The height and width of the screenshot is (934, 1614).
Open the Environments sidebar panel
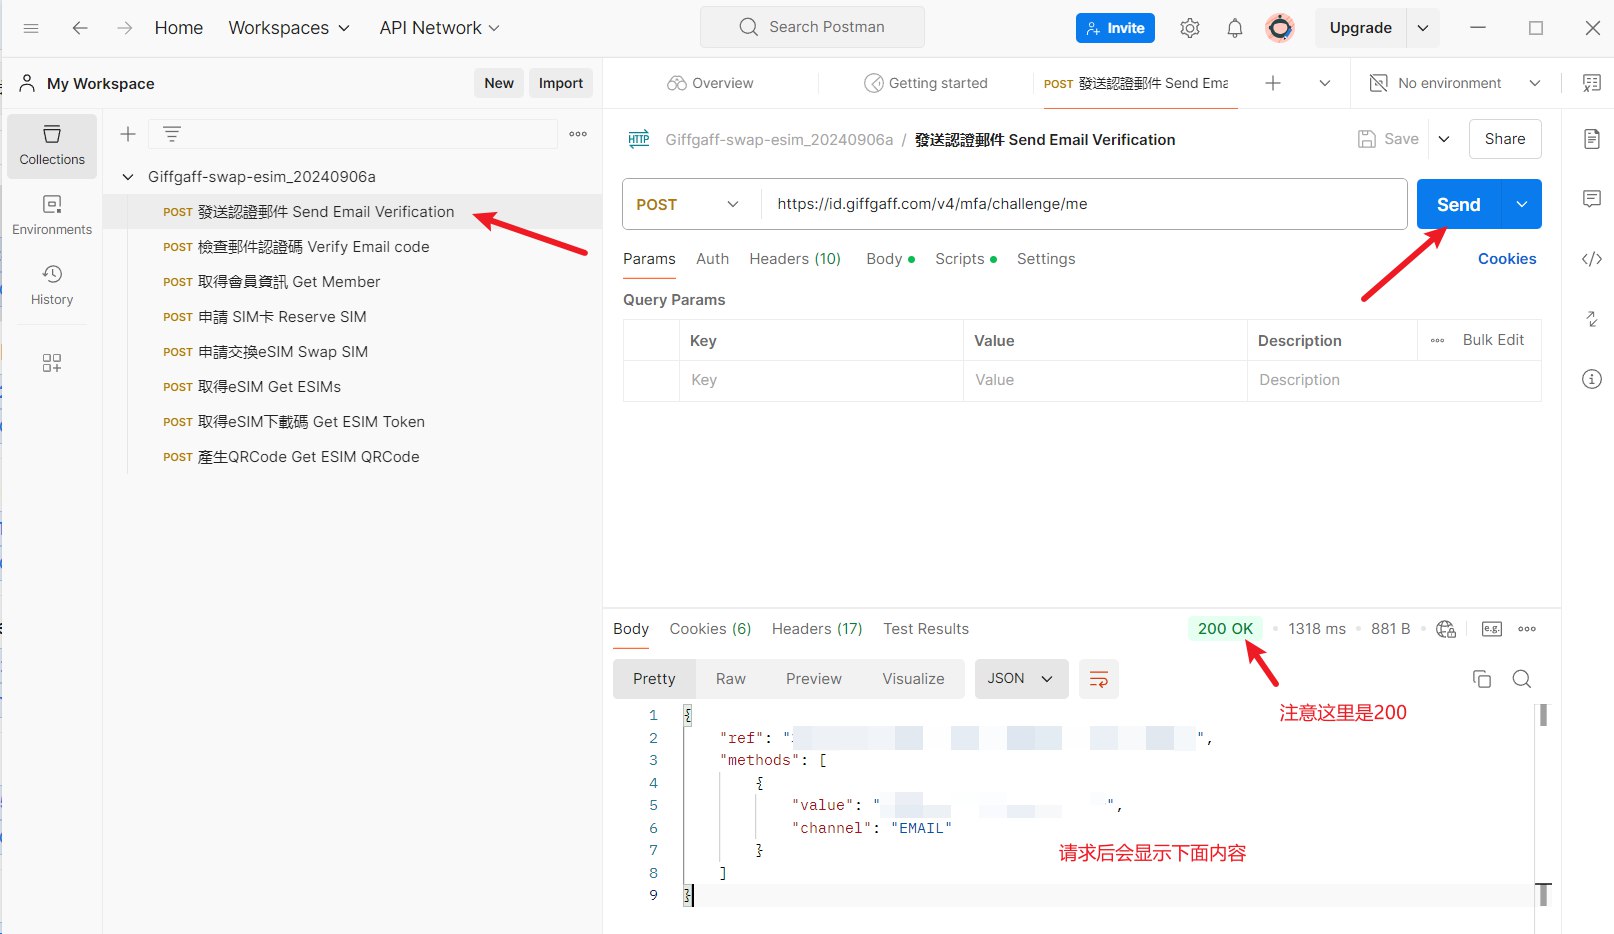(x=52, y=215)
